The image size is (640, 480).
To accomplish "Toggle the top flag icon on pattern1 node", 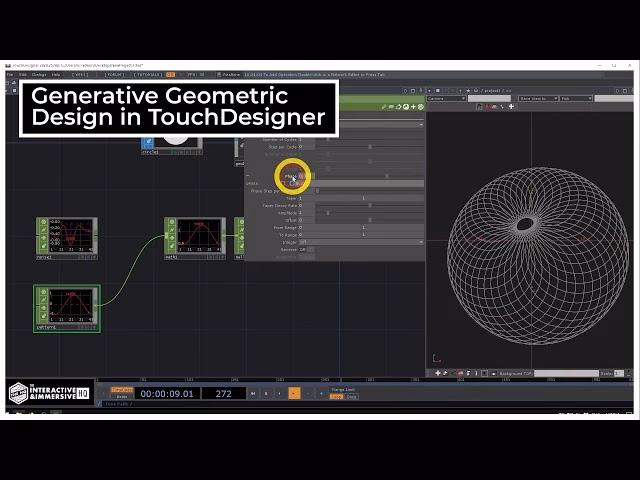I will [x=41, y=292].
